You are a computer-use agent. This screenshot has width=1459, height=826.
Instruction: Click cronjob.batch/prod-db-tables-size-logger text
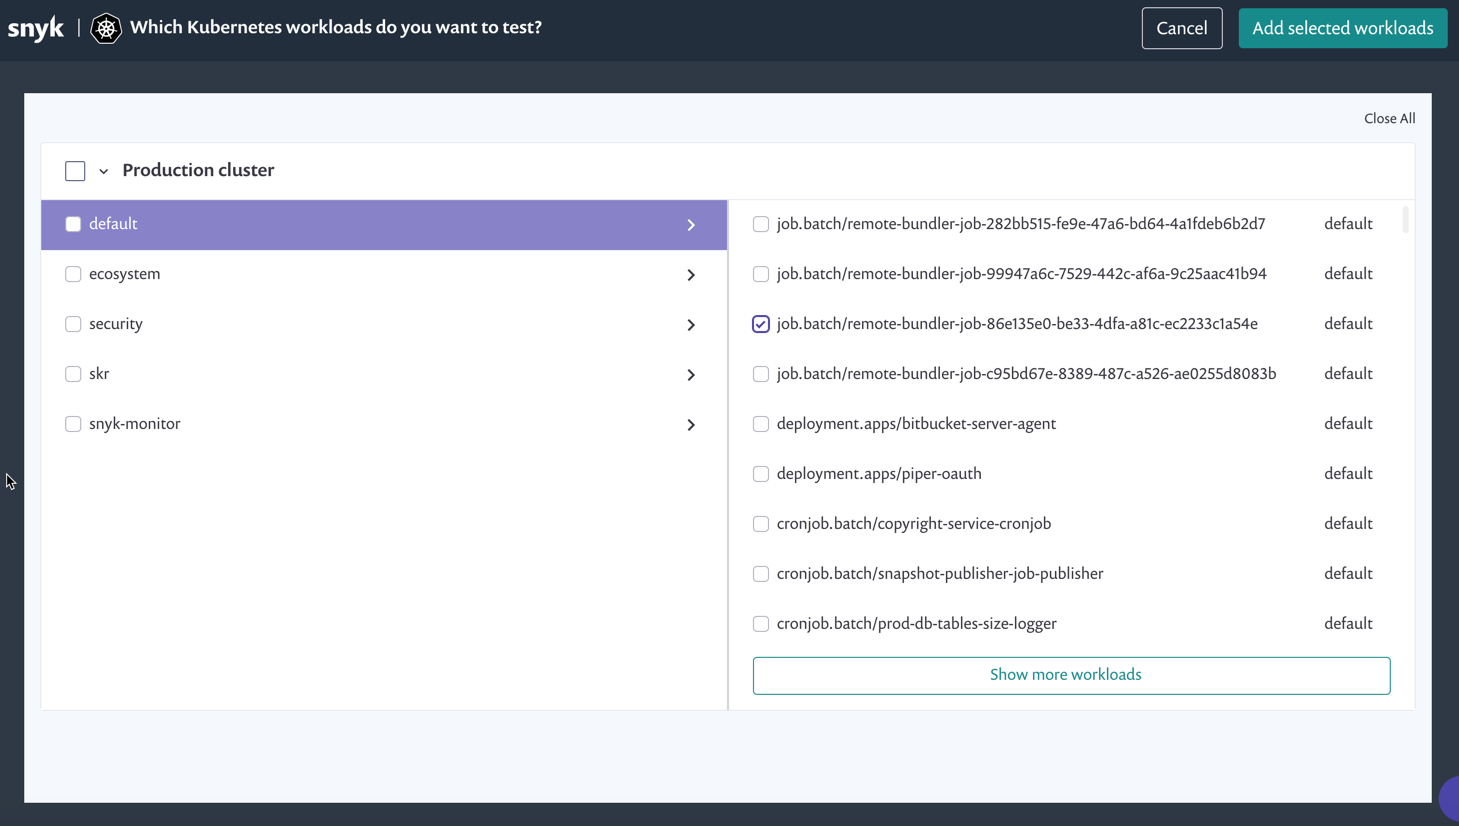[917, 624]
